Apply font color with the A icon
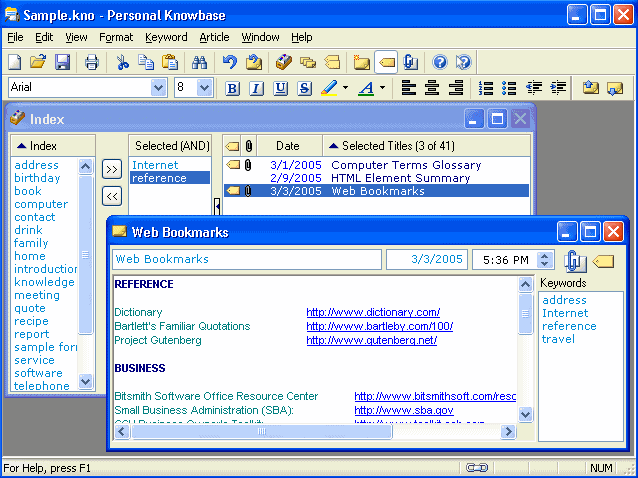The image size is (638, 478). 367,88
